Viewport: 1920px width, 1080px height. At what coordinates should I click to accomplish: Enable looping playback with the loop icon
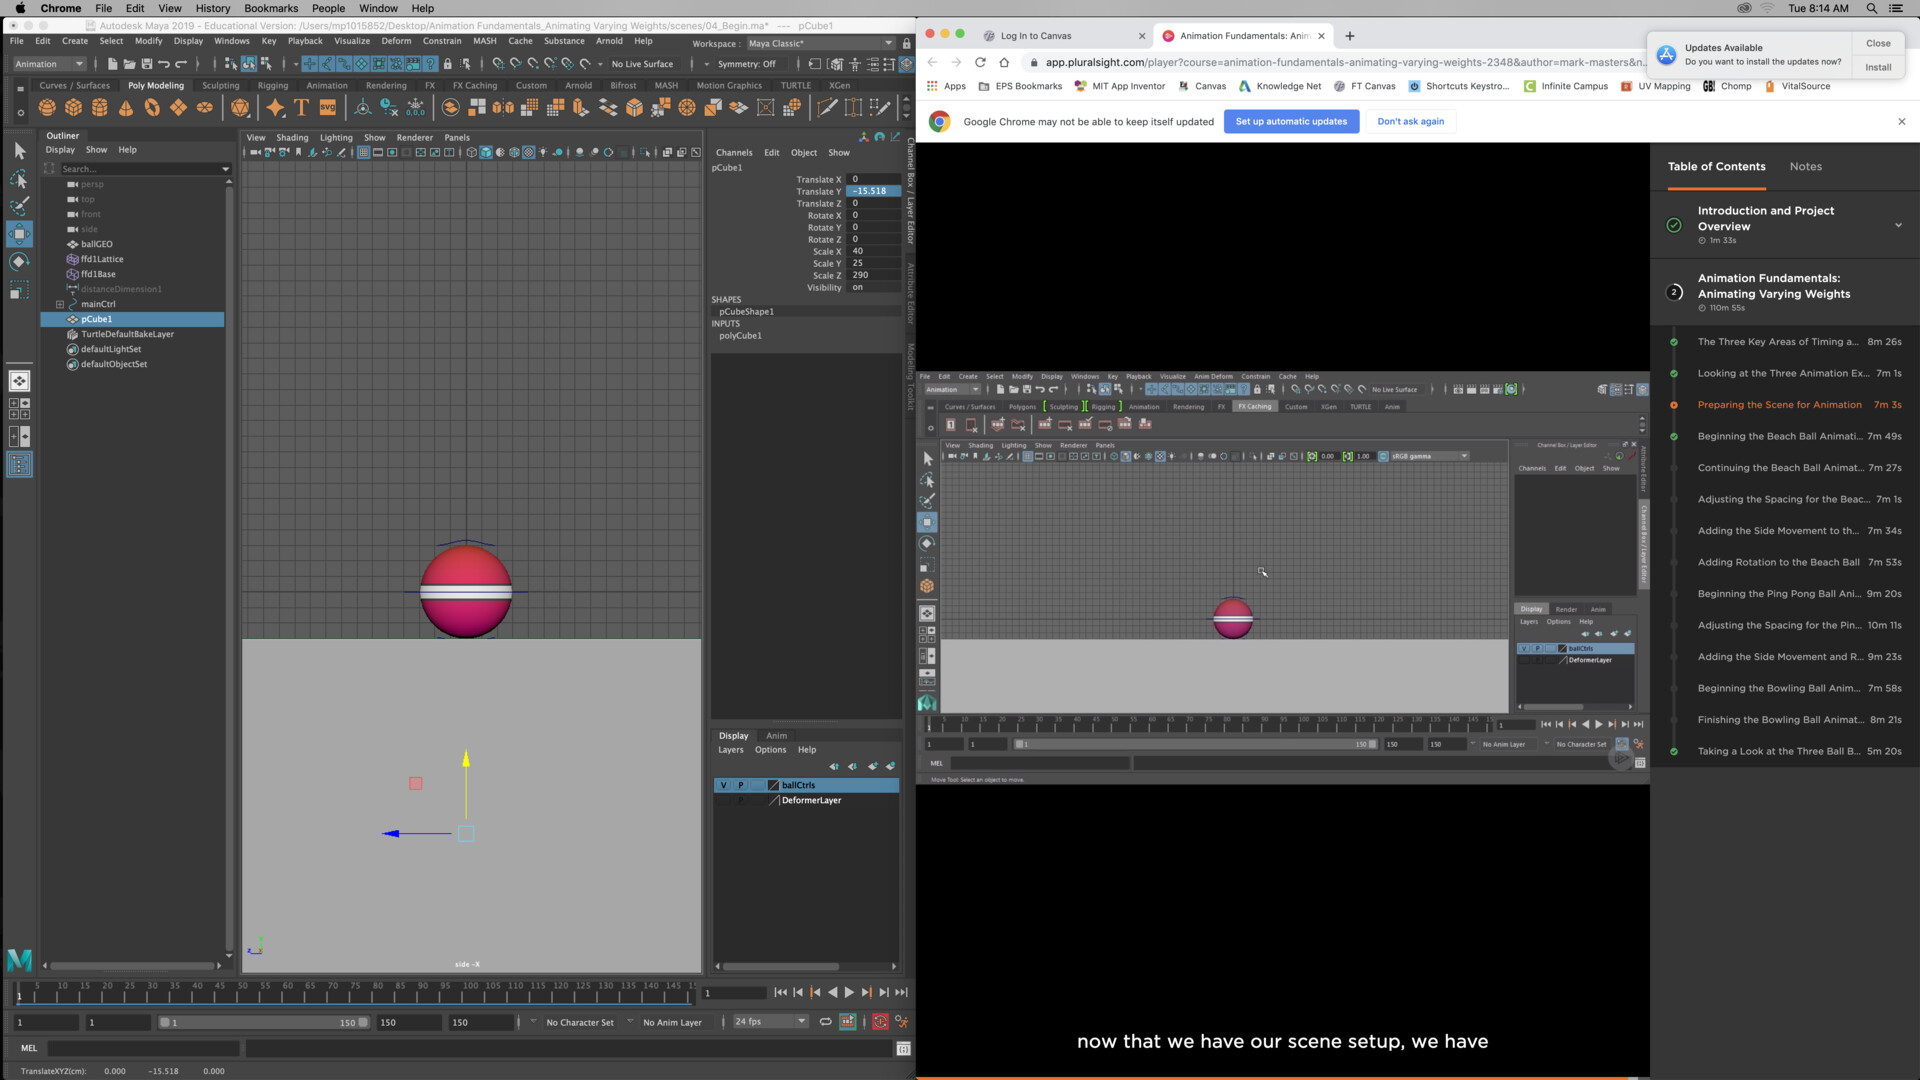826,1021
